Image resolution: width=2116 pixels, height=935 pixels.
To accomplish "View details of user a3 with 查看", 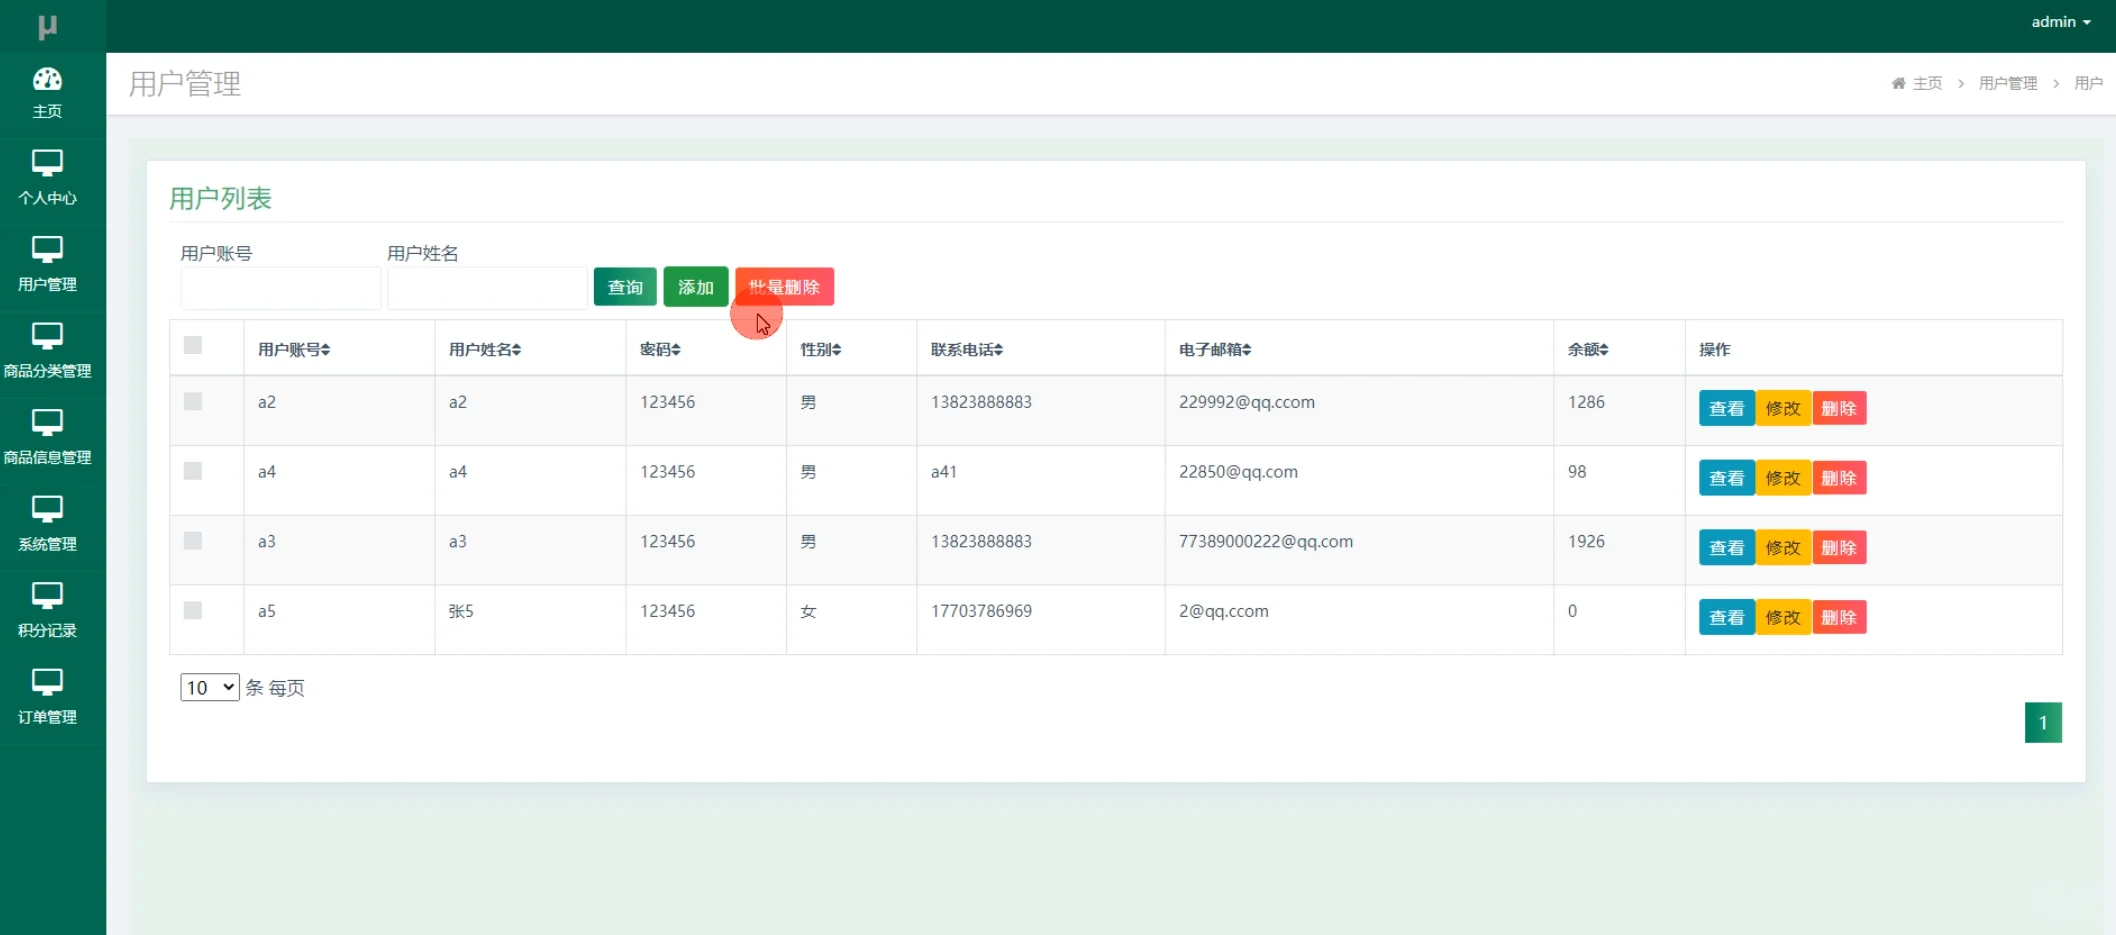I will [1727, 548].
